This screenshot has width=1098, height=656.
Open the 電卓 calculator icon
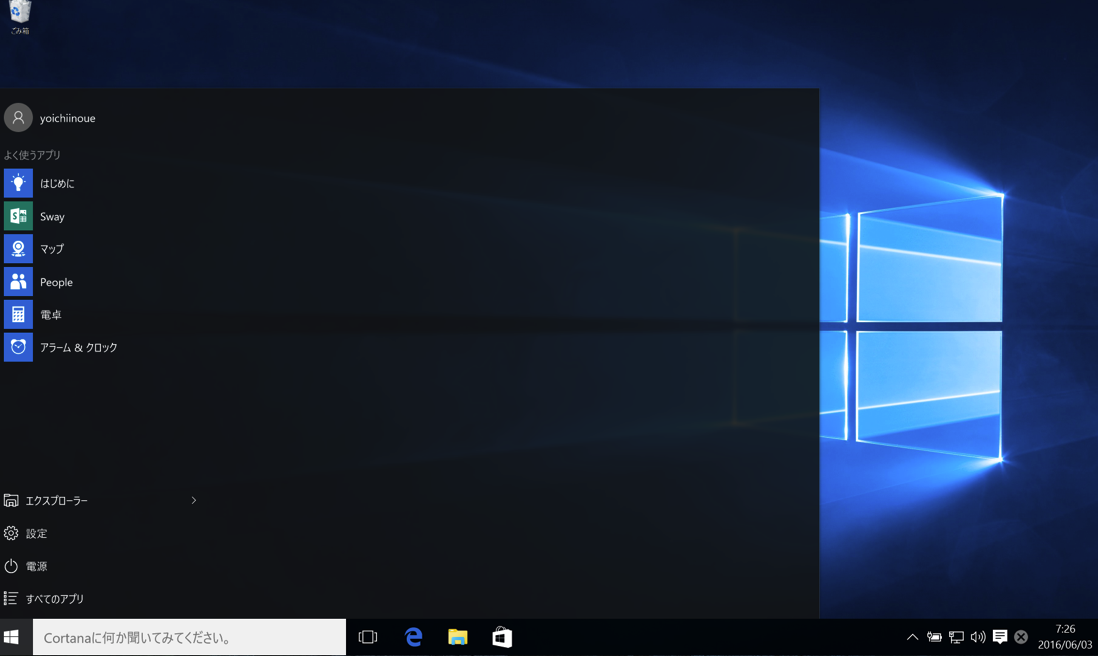click(18, 314)
